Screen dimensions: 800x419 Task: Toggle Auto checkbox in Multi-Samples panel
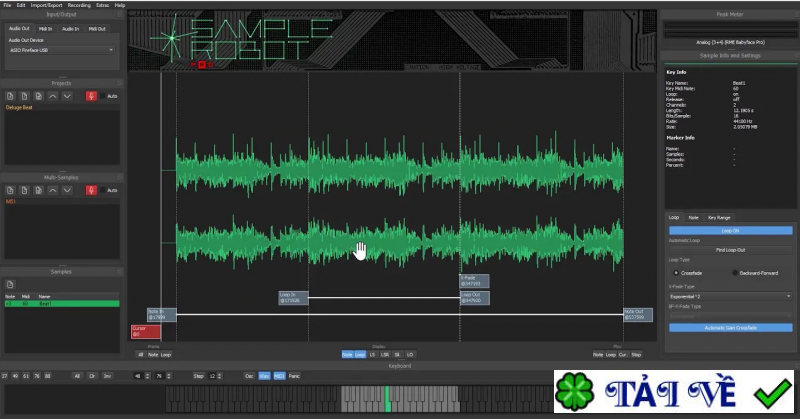click(102, 190)
